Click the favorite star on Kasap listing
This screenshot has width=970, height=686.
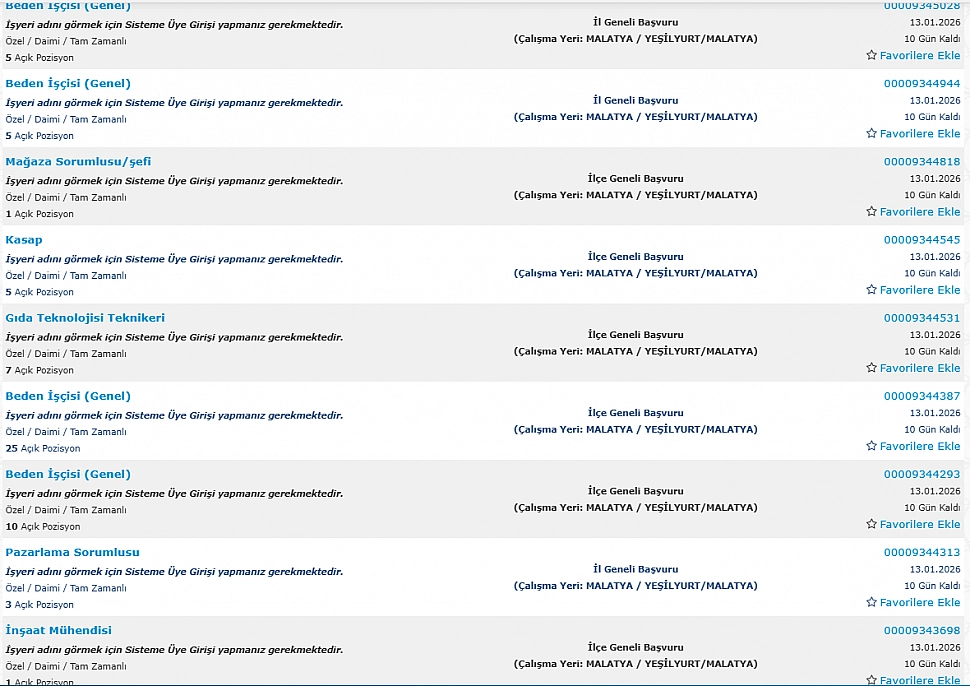tap(871, 290)
